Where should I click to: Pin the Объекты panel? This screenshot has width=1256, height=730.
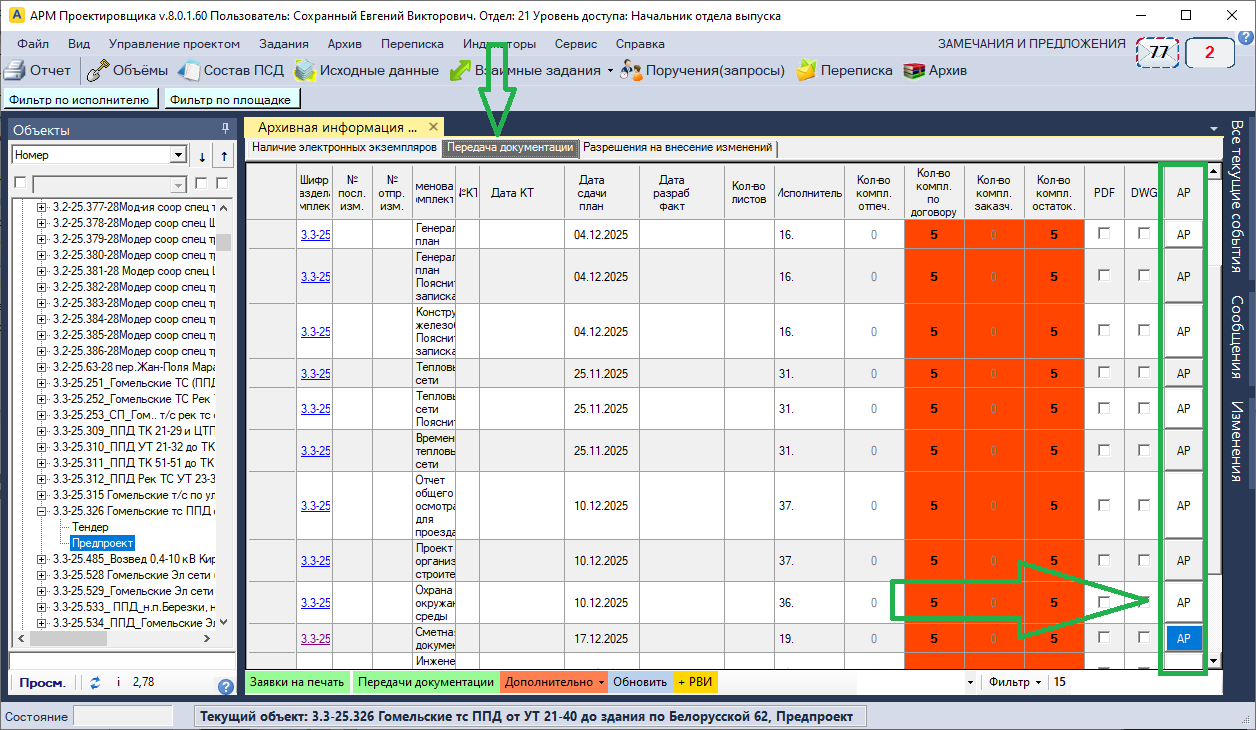point(225,129)
